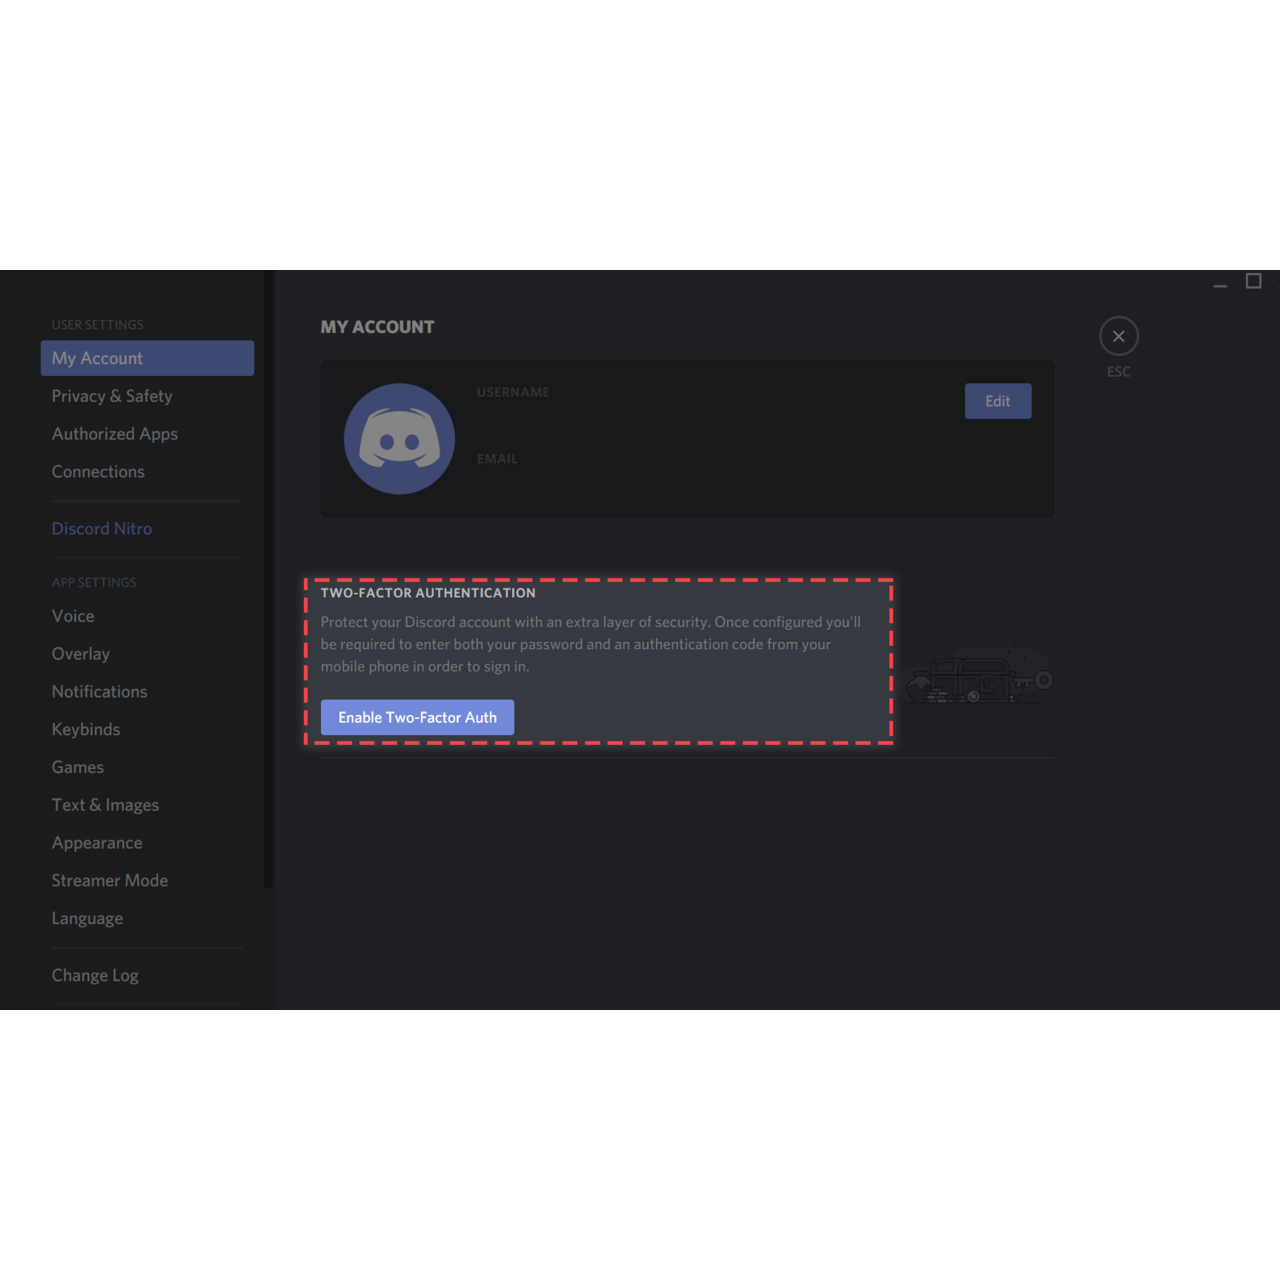The width and height of the screenshot is (1280, 1280).
Task: Select the Voice settings entry
Action: pos(72,616)
